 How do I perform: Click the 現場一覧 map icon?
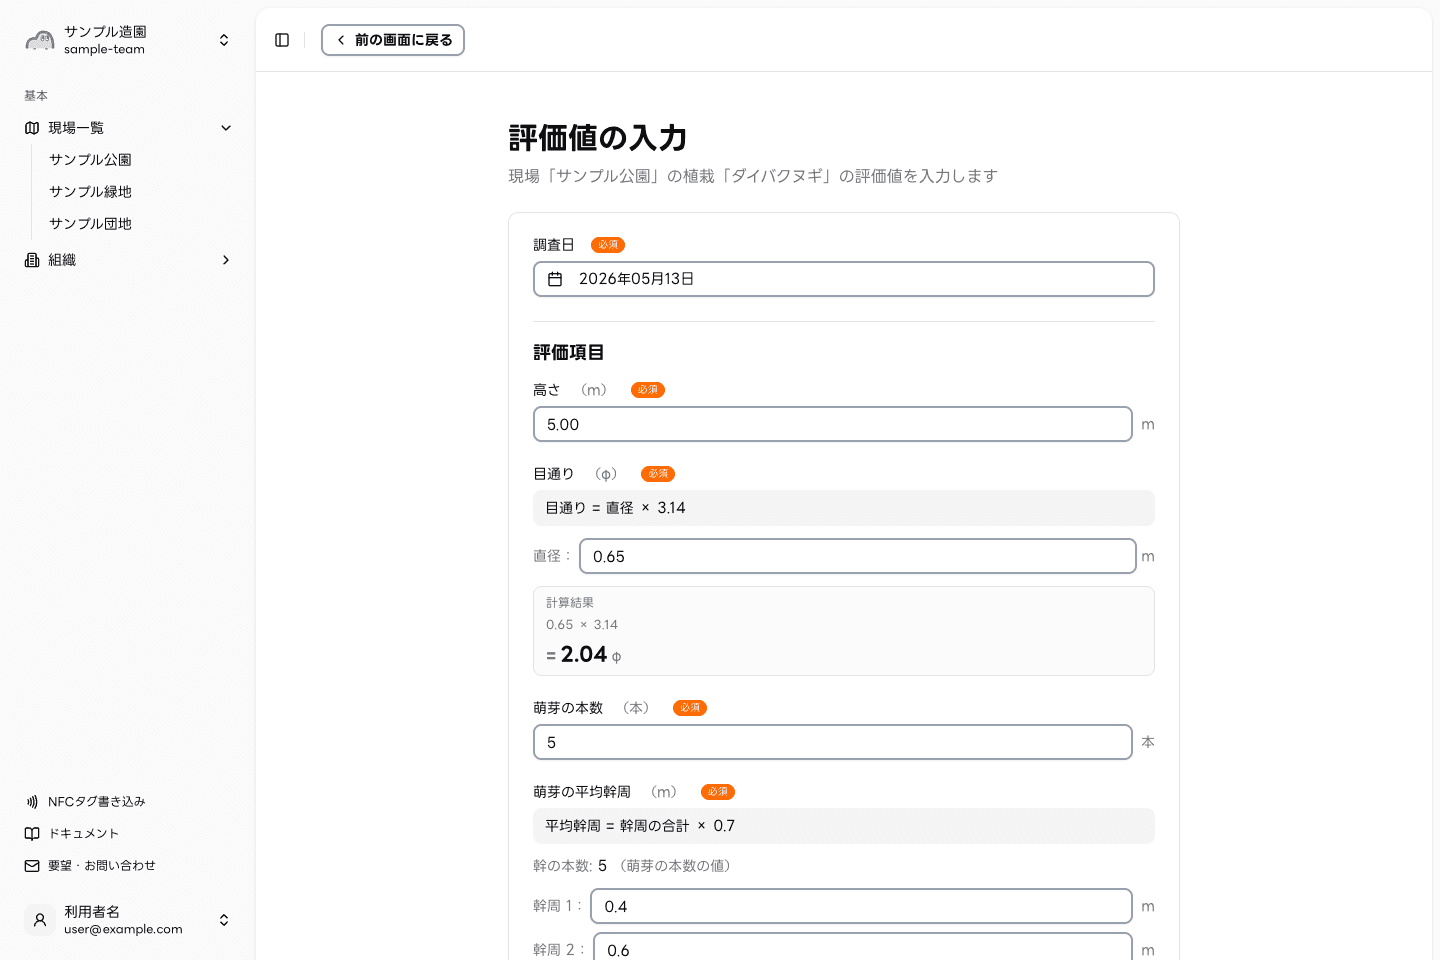click(32, 128)
